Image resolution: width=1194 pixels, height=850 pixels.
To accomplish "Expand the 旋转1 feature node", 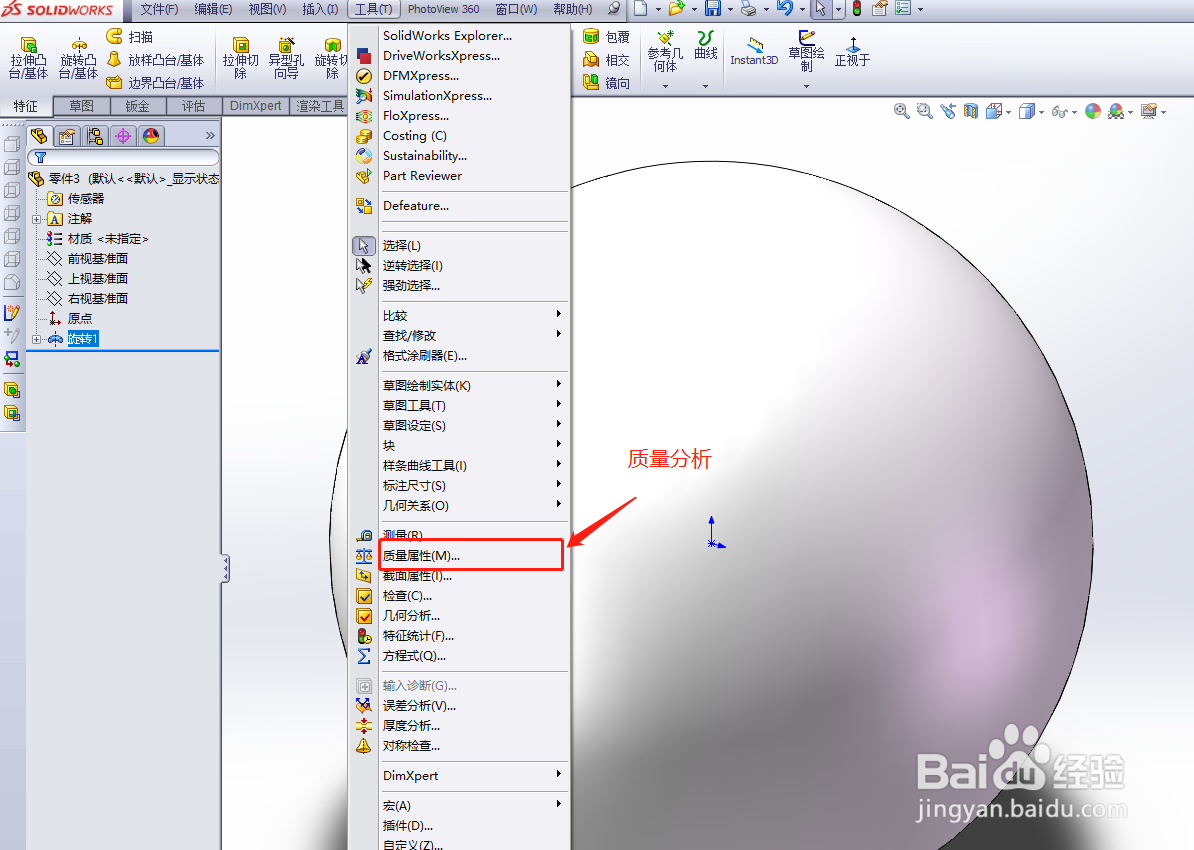I will [37, 340].
